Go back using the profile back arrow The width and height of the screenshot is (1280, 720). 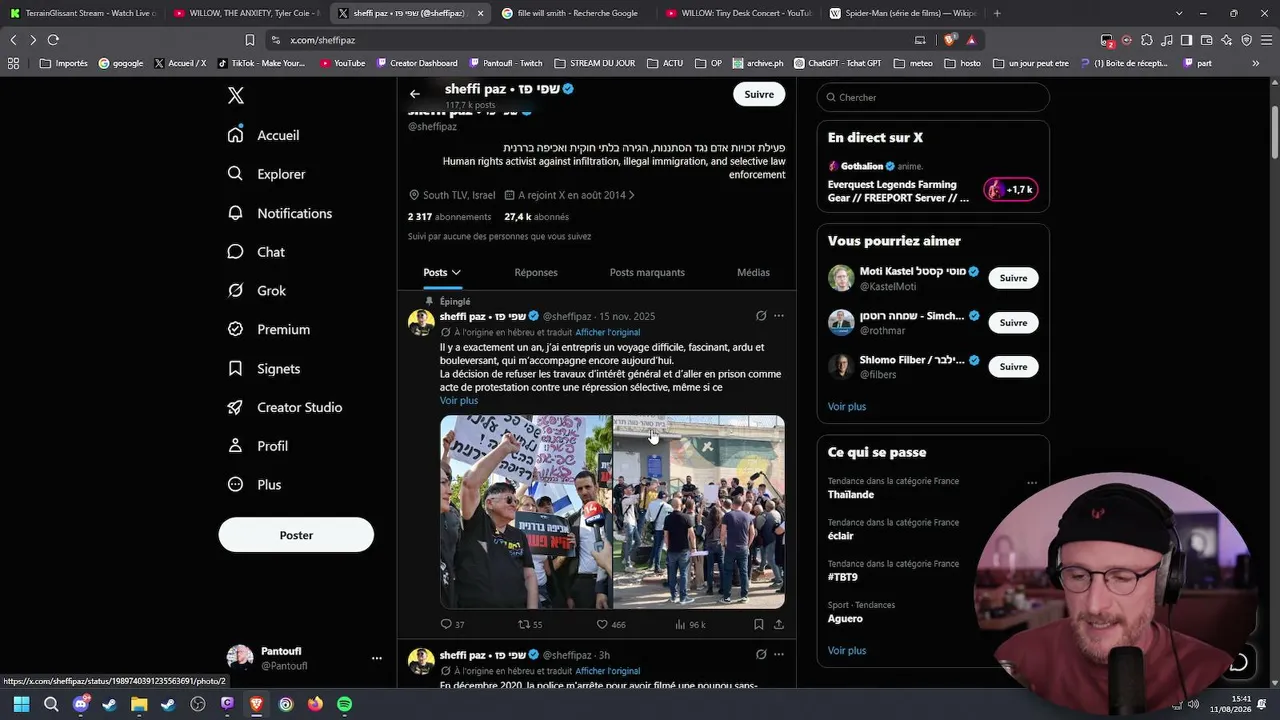415,94
